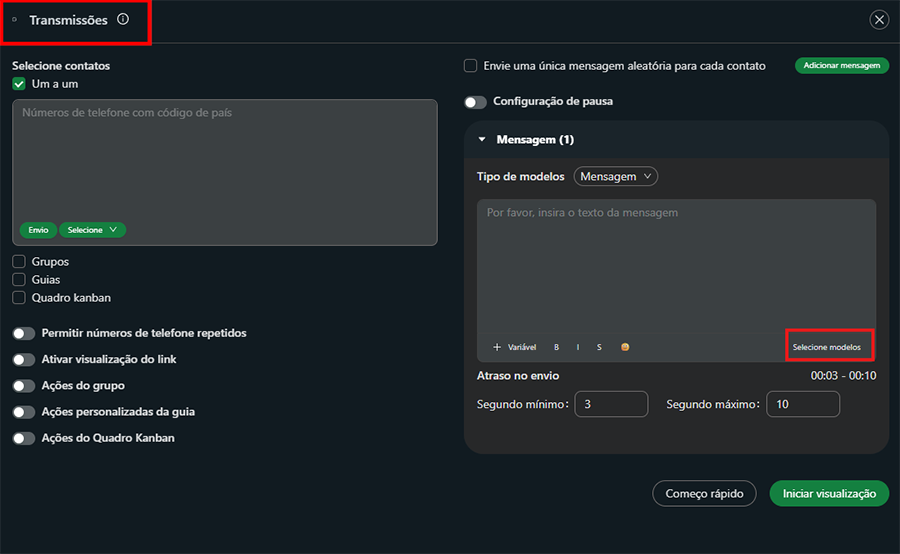Uncheck the Um a um checkbox
The image size is (900, 554).
(x=19, y=84)
